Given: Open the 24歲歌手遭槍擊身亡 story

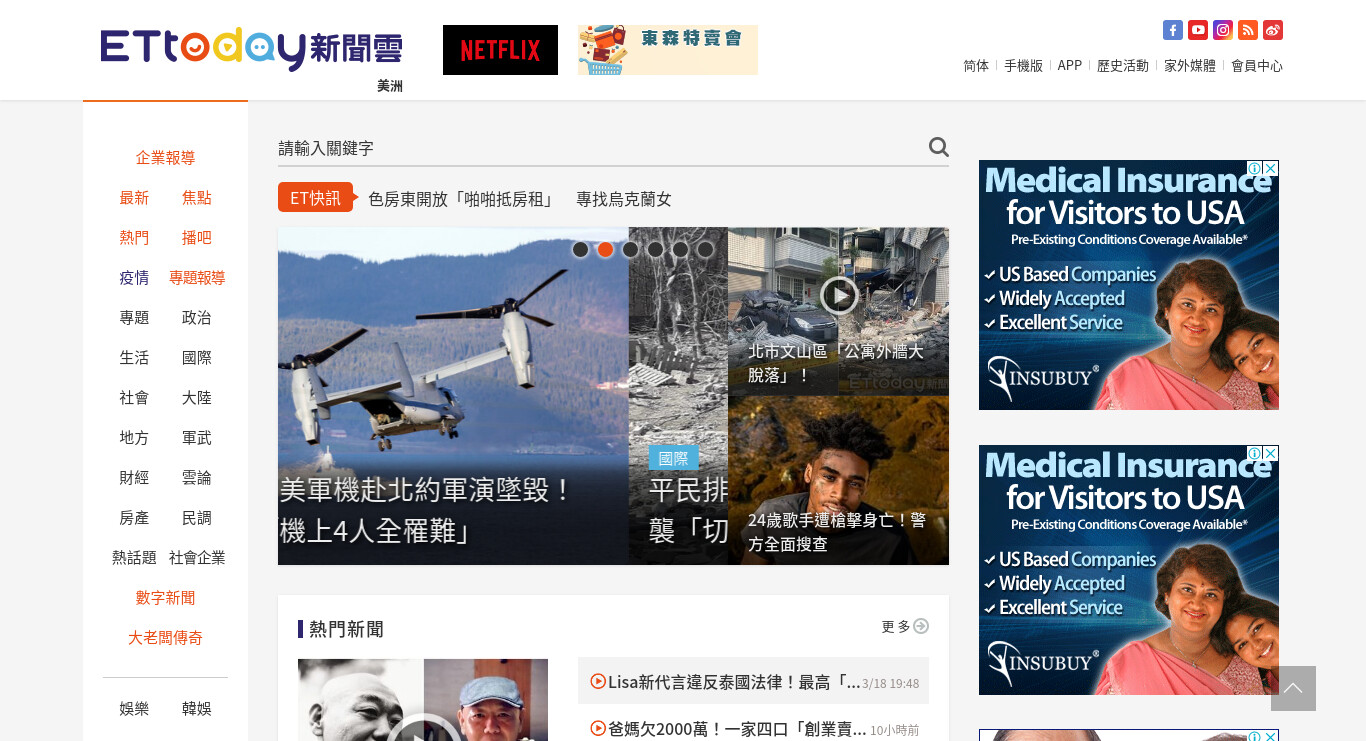Looking at the screenshot, I should click(838, 480).
